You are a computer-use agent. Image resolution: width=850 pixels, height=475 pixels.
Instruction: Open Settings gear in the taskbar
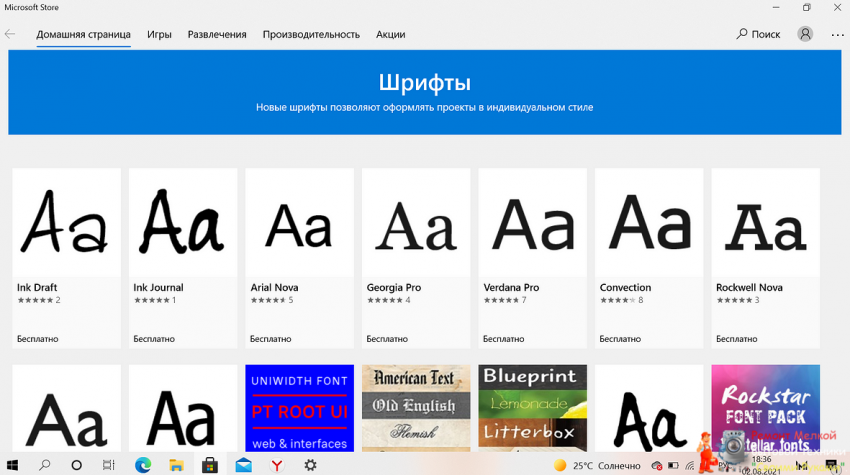(x=310, y=465)
